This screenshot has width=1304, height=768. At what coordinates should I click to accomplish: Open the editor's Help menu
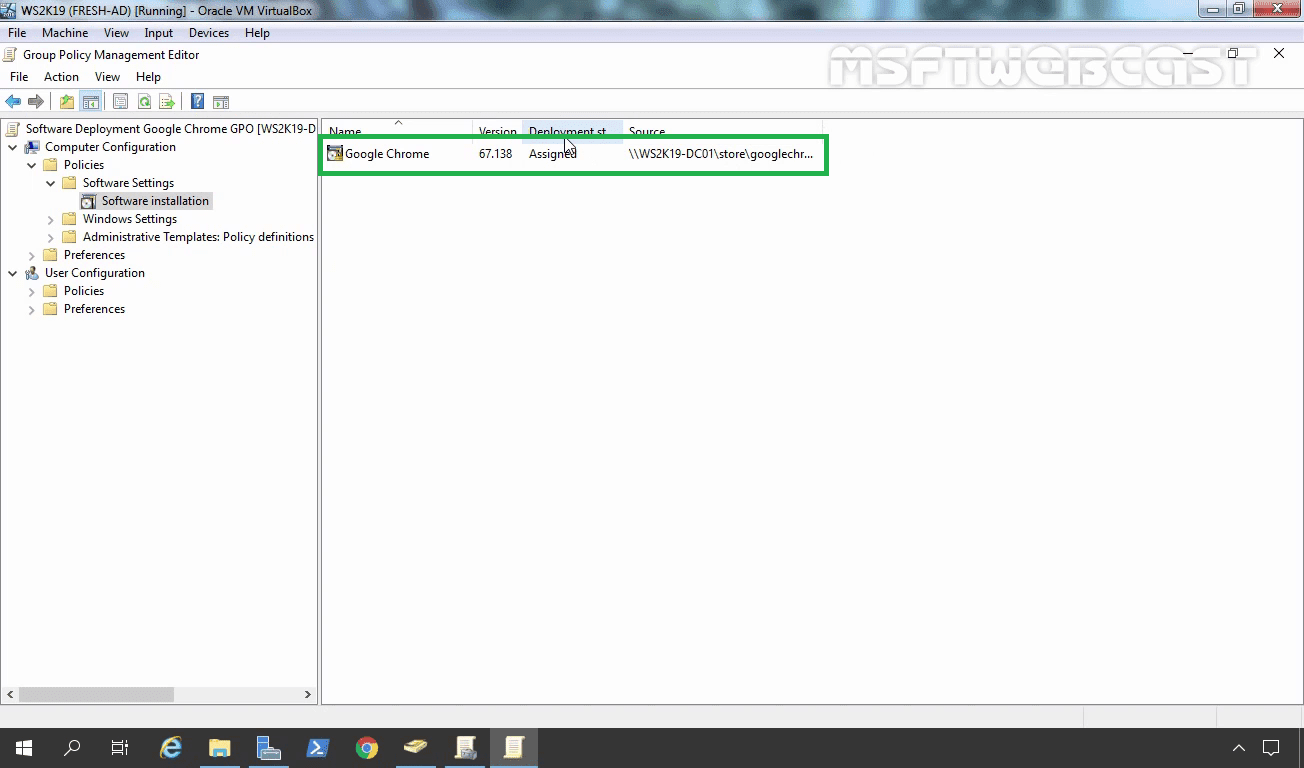point(148,77)
